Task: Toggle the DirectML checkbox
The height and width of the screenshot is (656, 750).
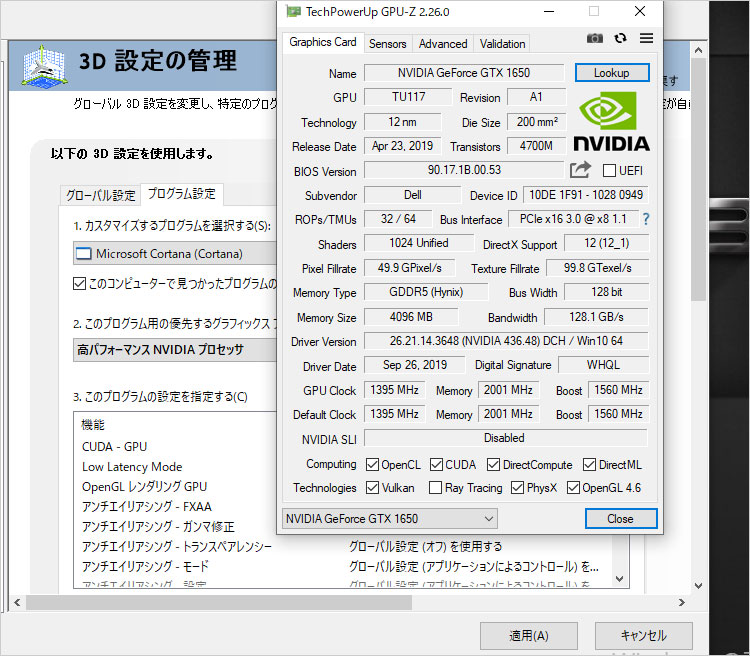Action: [x=589, y=465]
